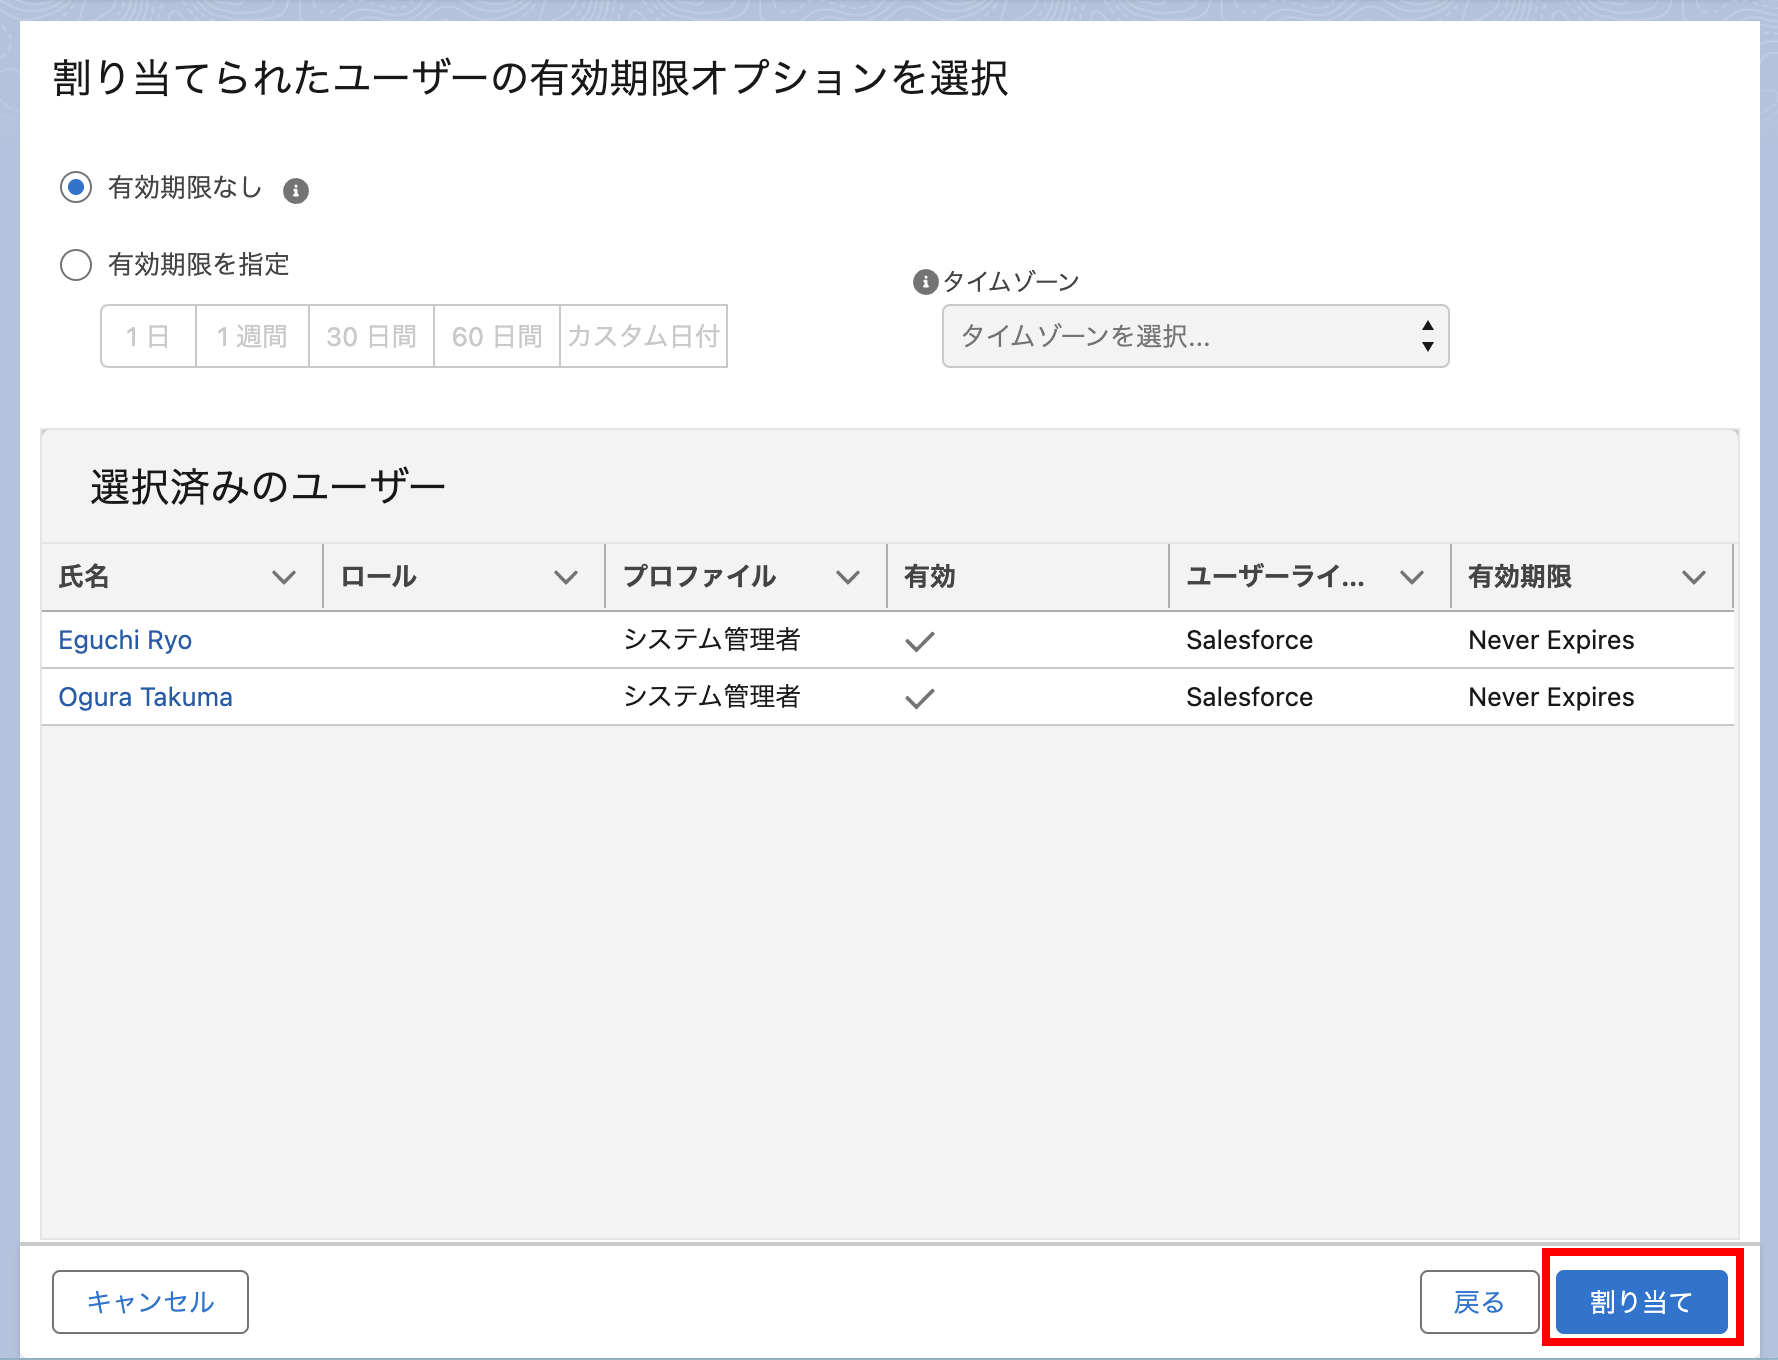1778x1360 pixels.
Task: Open the プロファイル column menu chevron
Action: 848,577
